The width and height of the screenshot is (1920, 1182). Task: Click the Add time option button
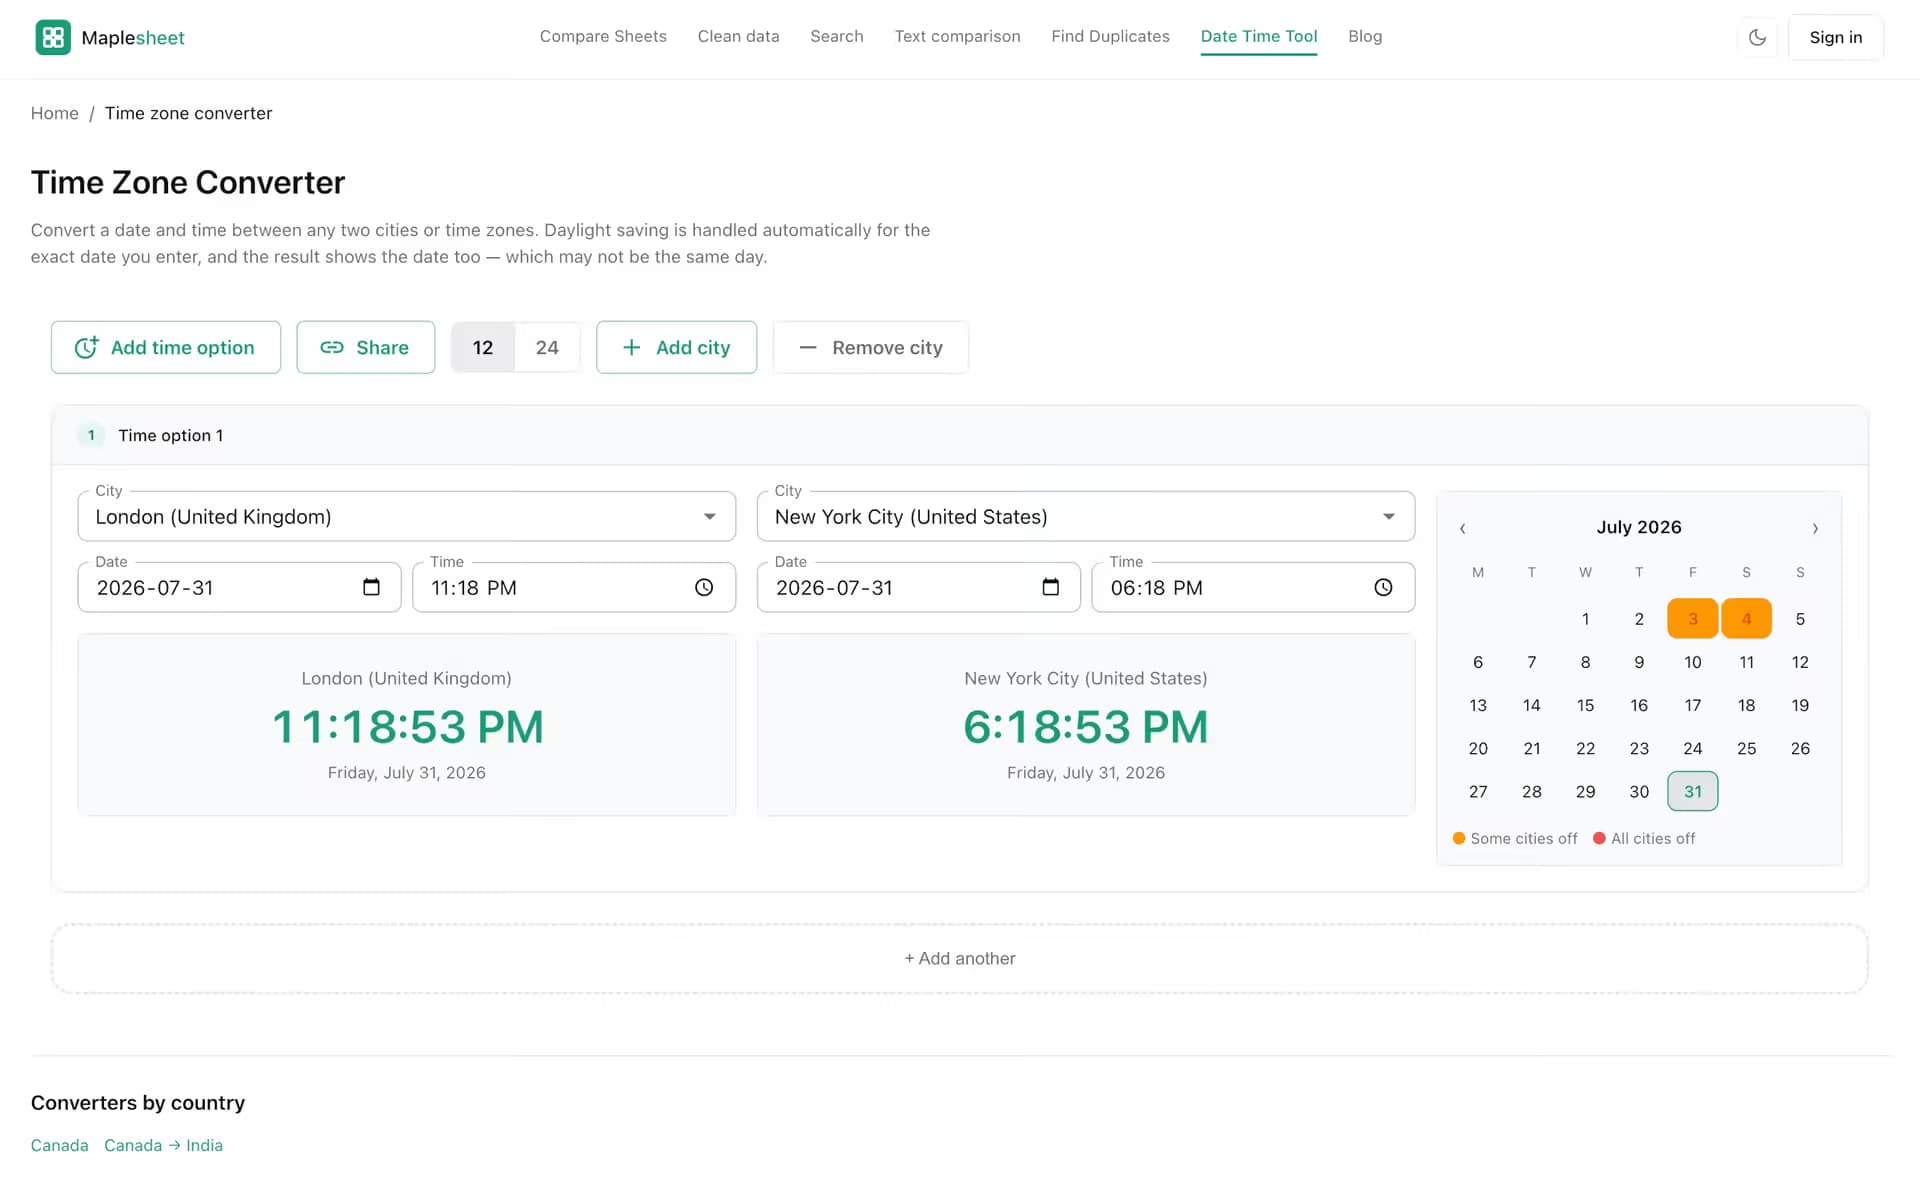pyautogui.click(x=166, y=347)
